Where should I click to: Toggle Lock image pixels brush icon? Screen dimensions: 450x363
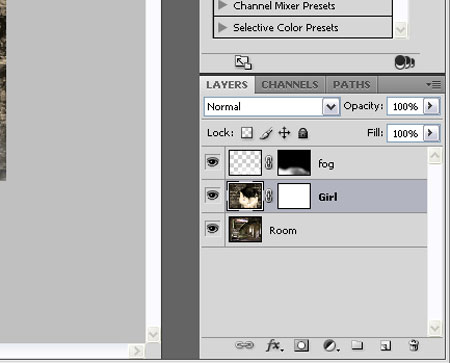tap(266, 133)
